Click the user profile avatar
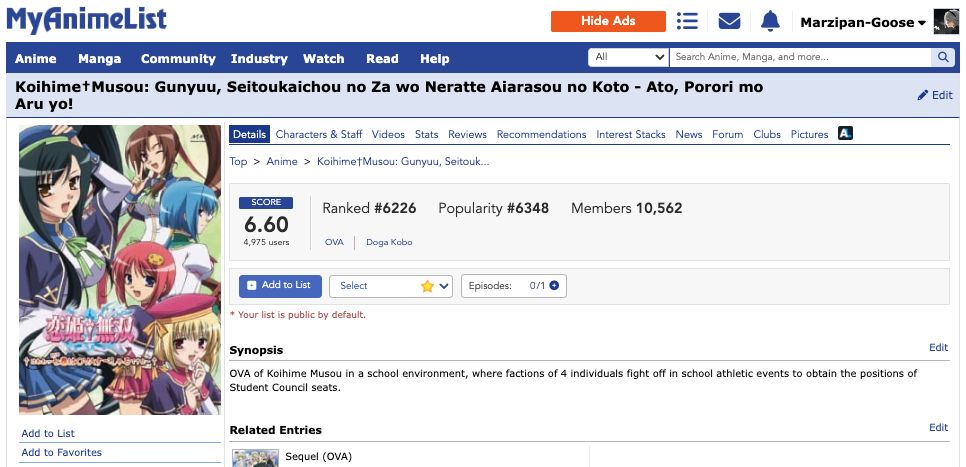 [945, 22]
